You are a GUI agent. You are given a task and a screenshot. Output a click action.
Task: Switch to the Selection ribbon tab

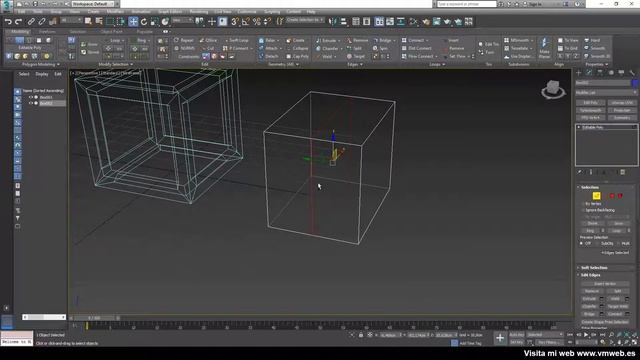(x=78, y=31)
